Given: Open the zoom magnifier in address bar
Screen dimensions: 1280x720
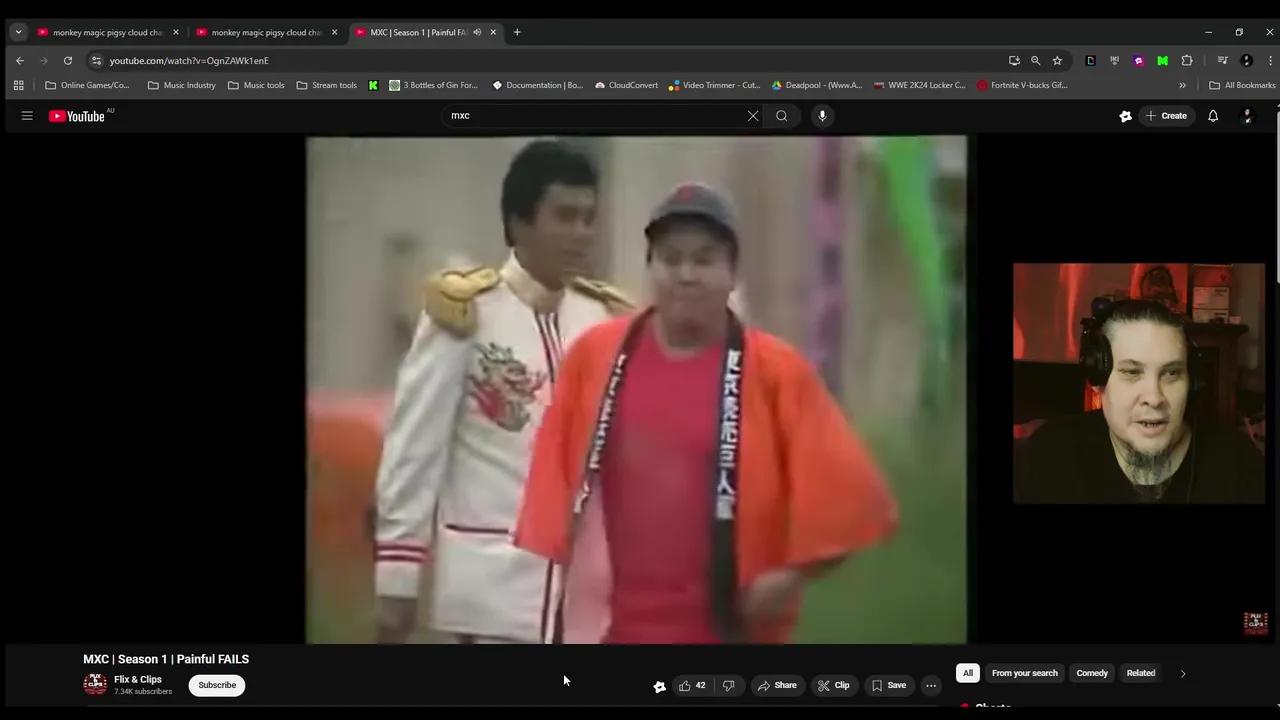Looking at the screenshot, I should [1036, 60].
